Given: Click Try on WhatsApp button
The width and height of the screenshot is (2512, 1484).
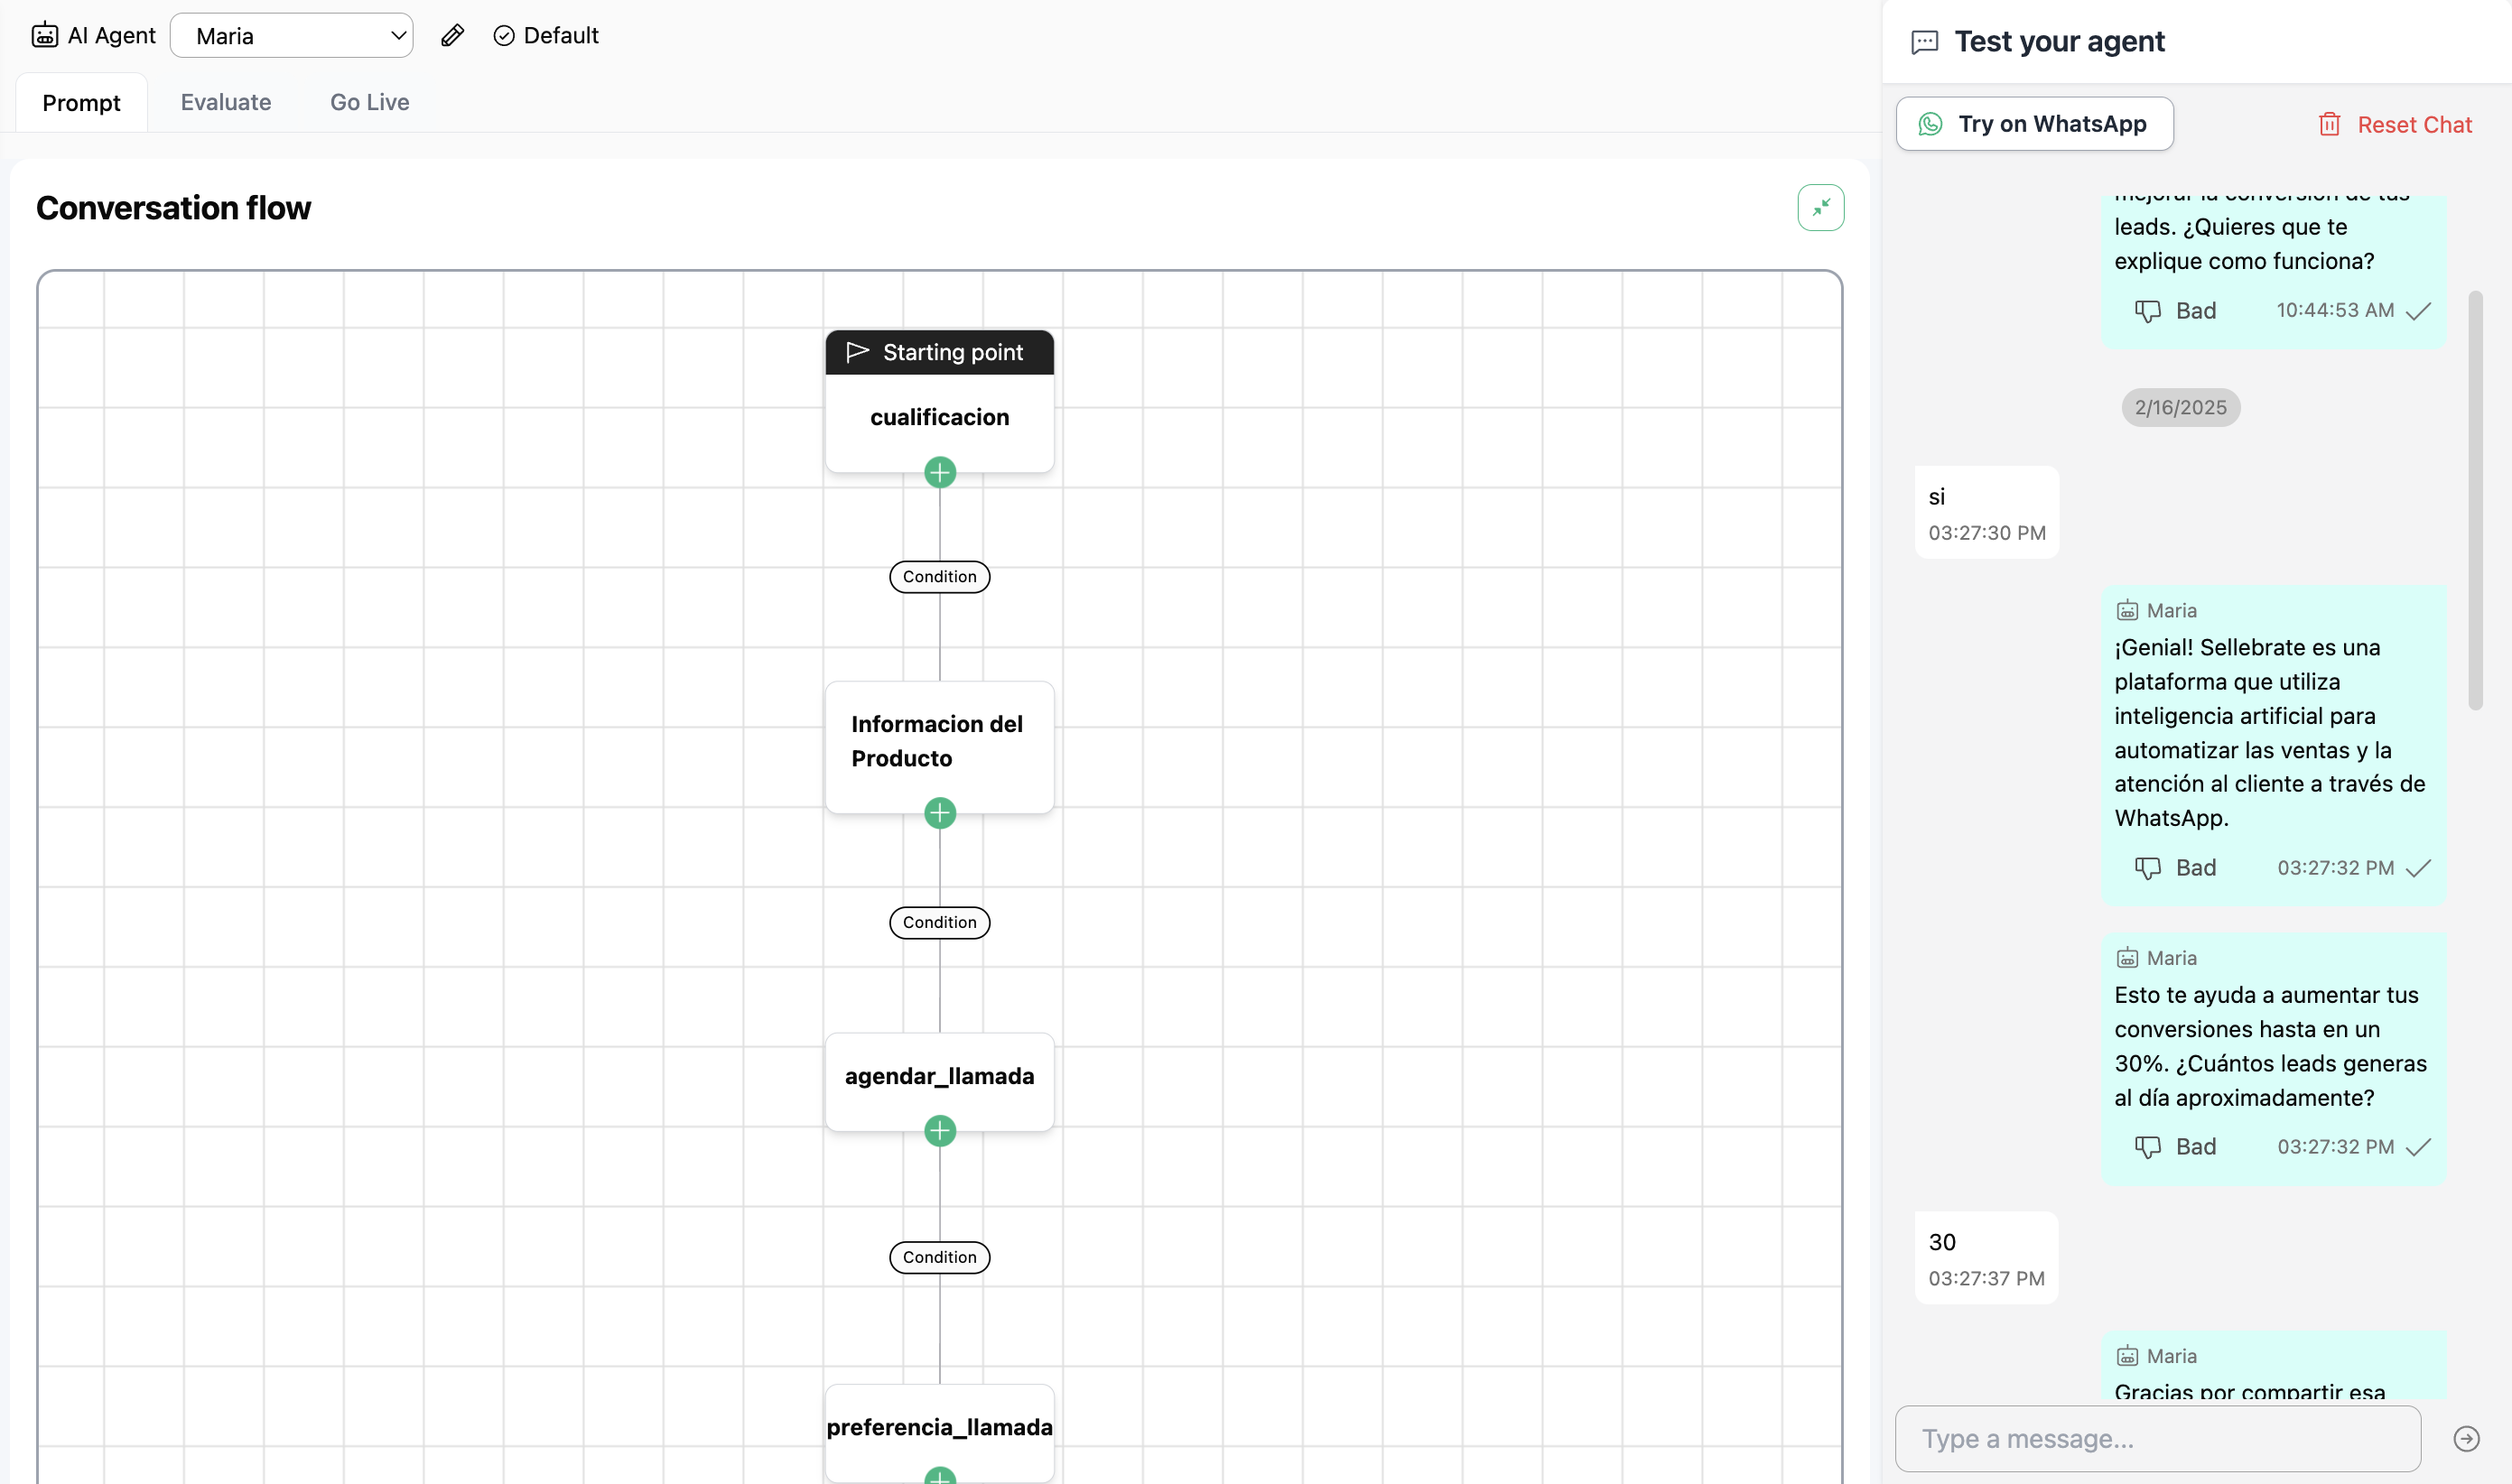Looking at the screenshot, I should tap(2034, 124).
